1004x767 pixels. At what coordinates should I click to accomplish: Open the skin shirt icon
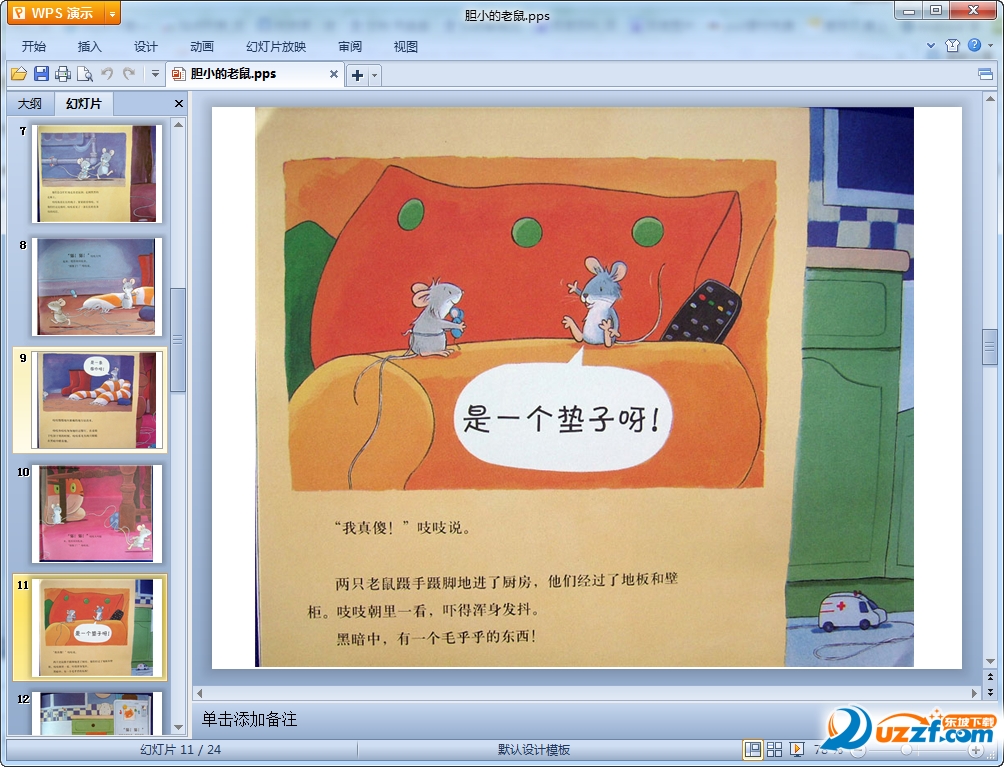tap(952, 45)
